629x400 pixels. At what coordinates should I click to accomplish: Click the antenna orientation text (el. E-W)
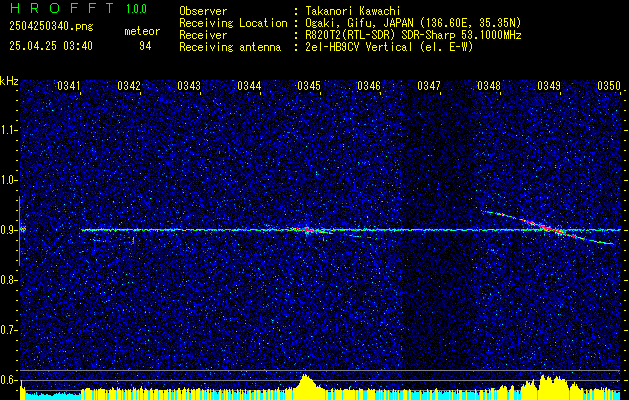(445, 47)
